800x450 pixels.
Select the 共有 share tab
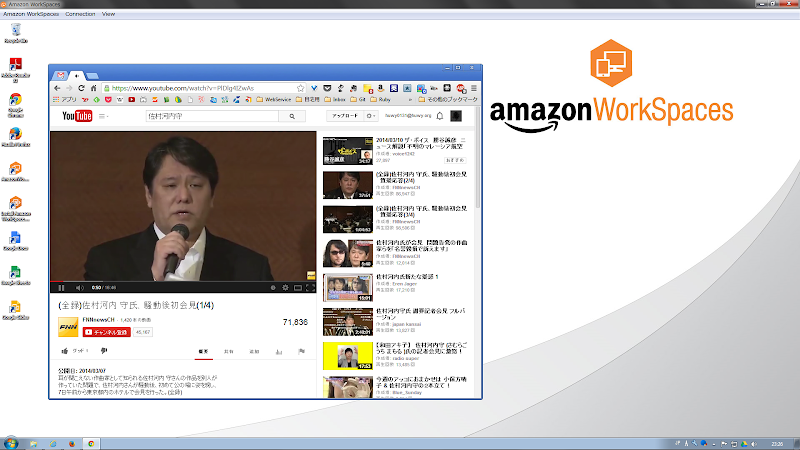point(229,352)
